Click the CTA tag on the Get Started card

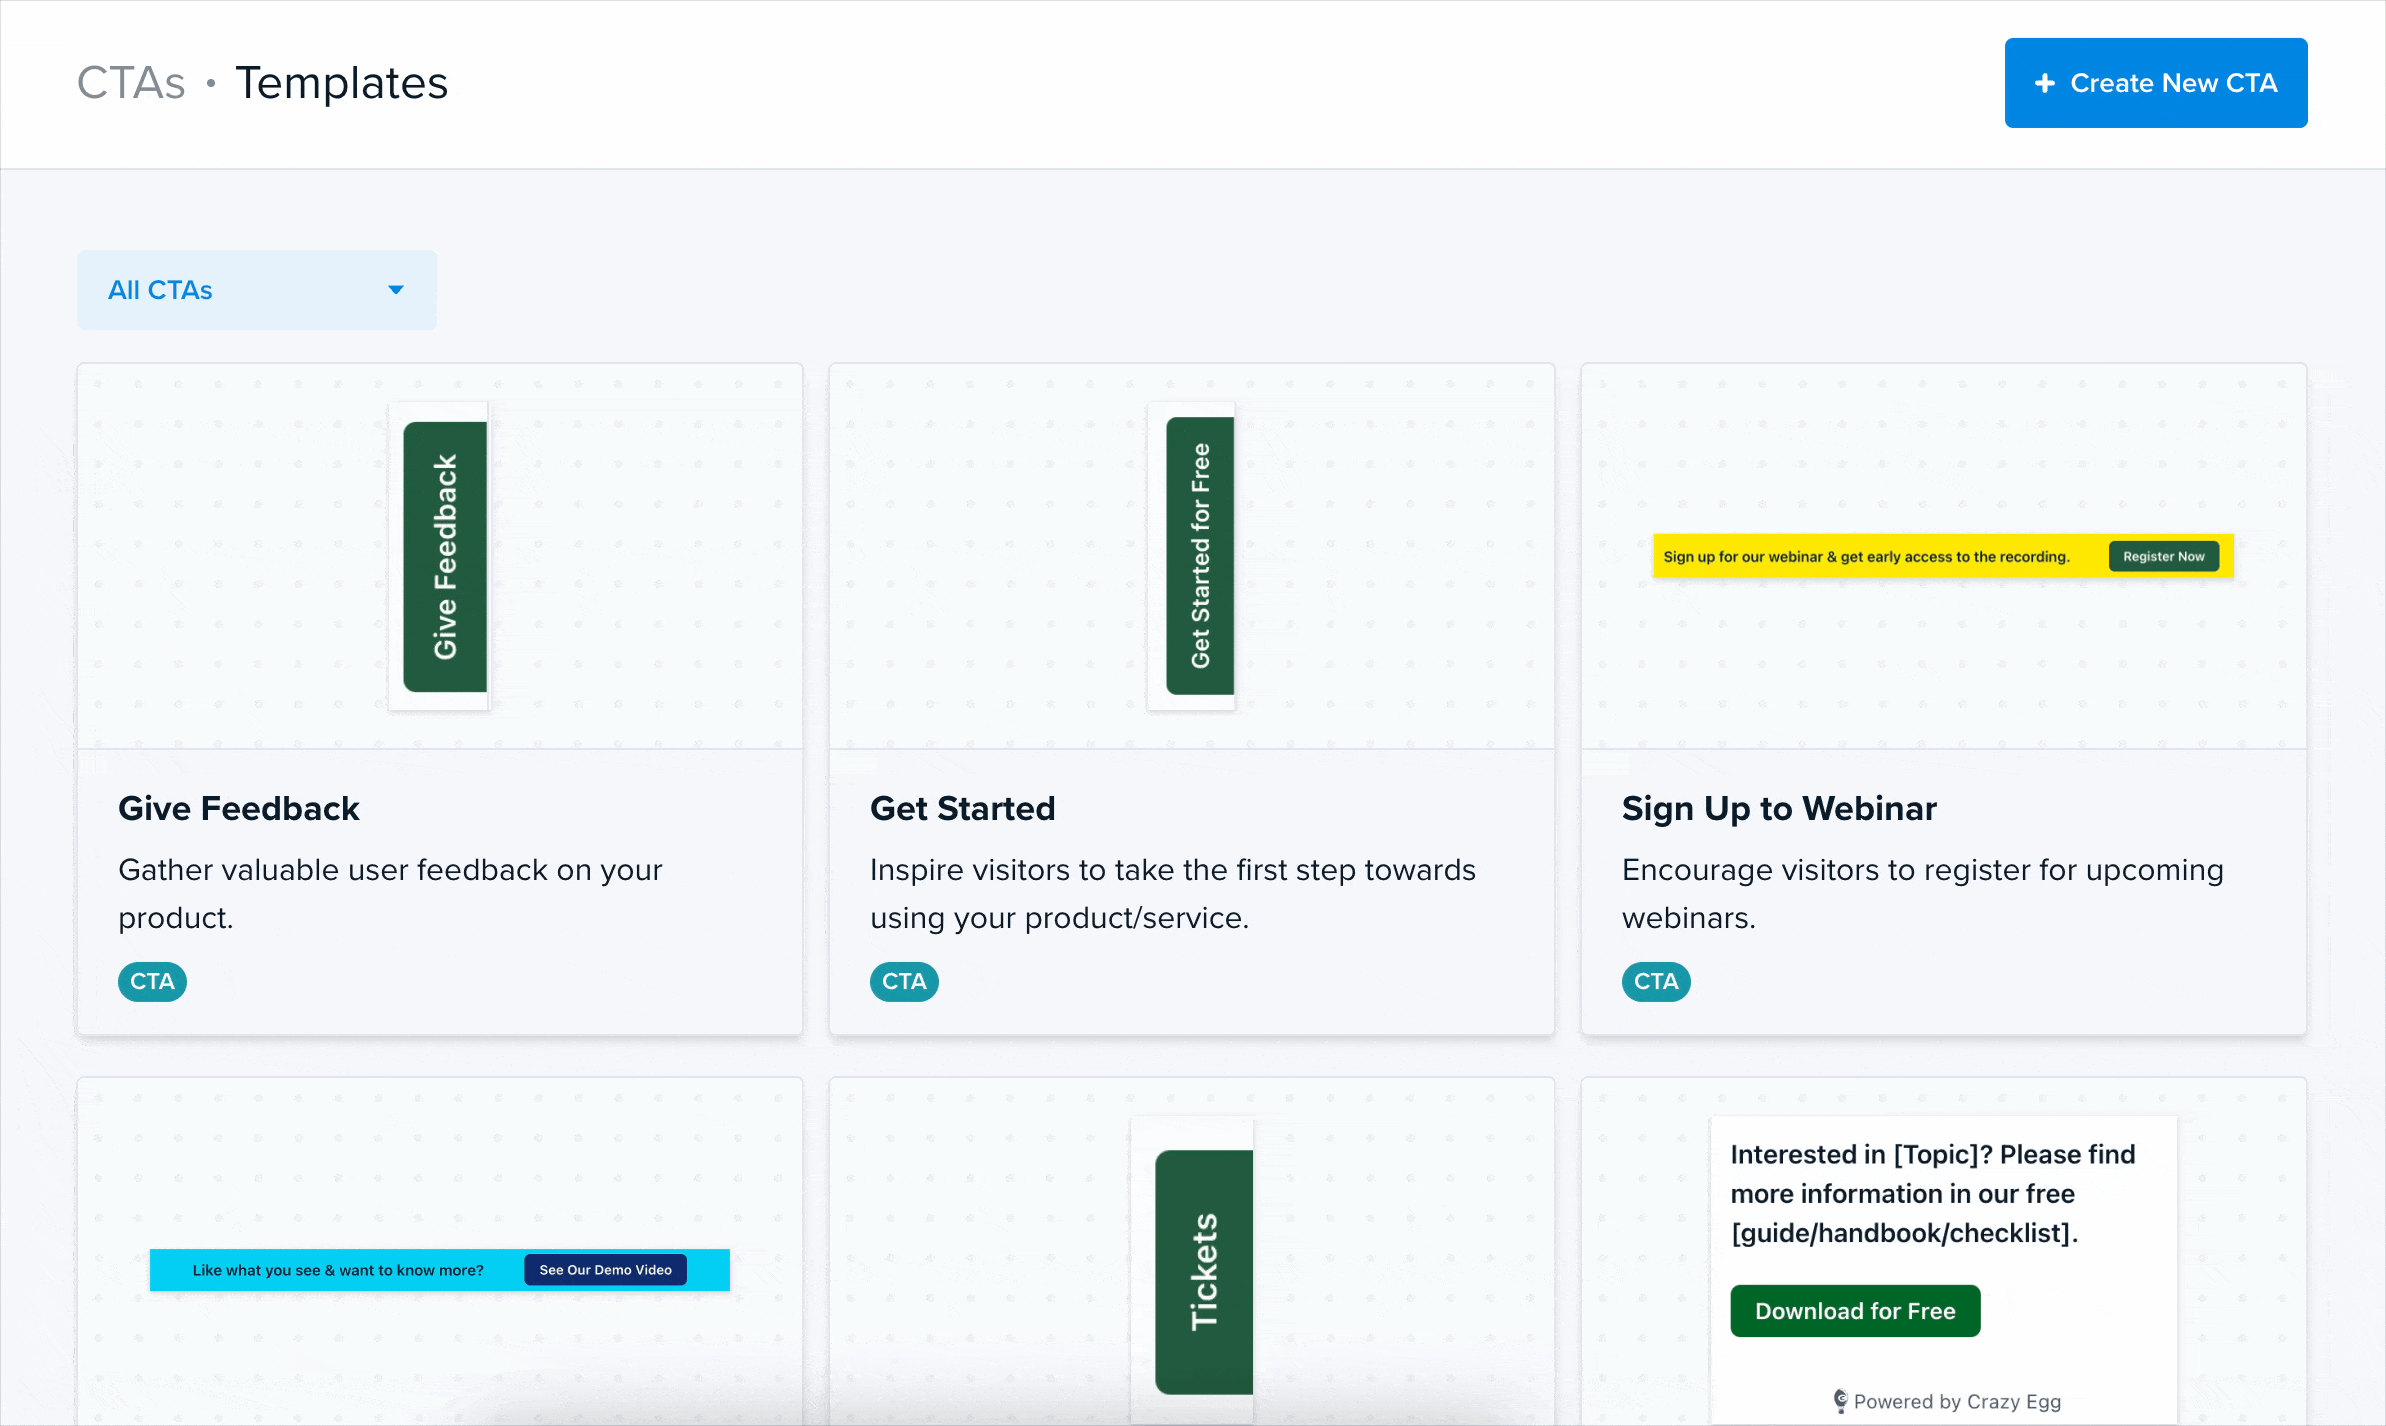(x=904, y=982)
